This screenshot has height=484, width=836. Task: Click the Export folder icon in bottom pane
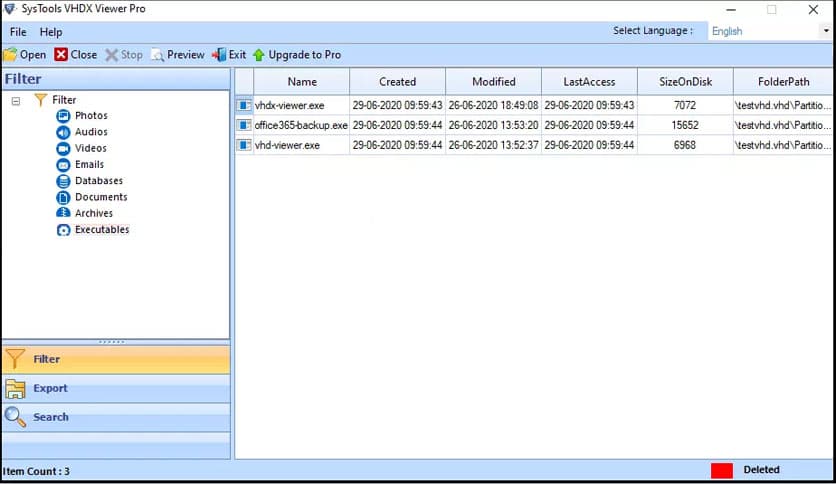15,389
